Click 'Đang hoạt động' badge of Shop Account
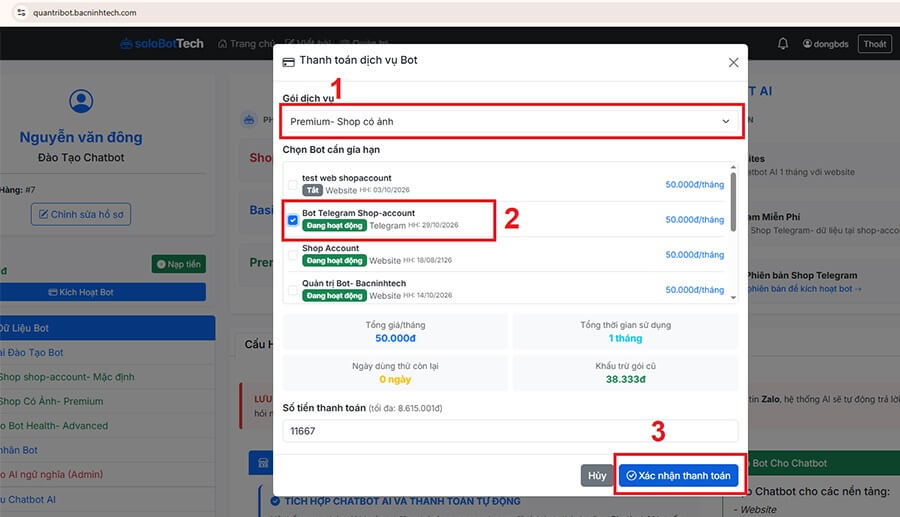 [335, 261]
